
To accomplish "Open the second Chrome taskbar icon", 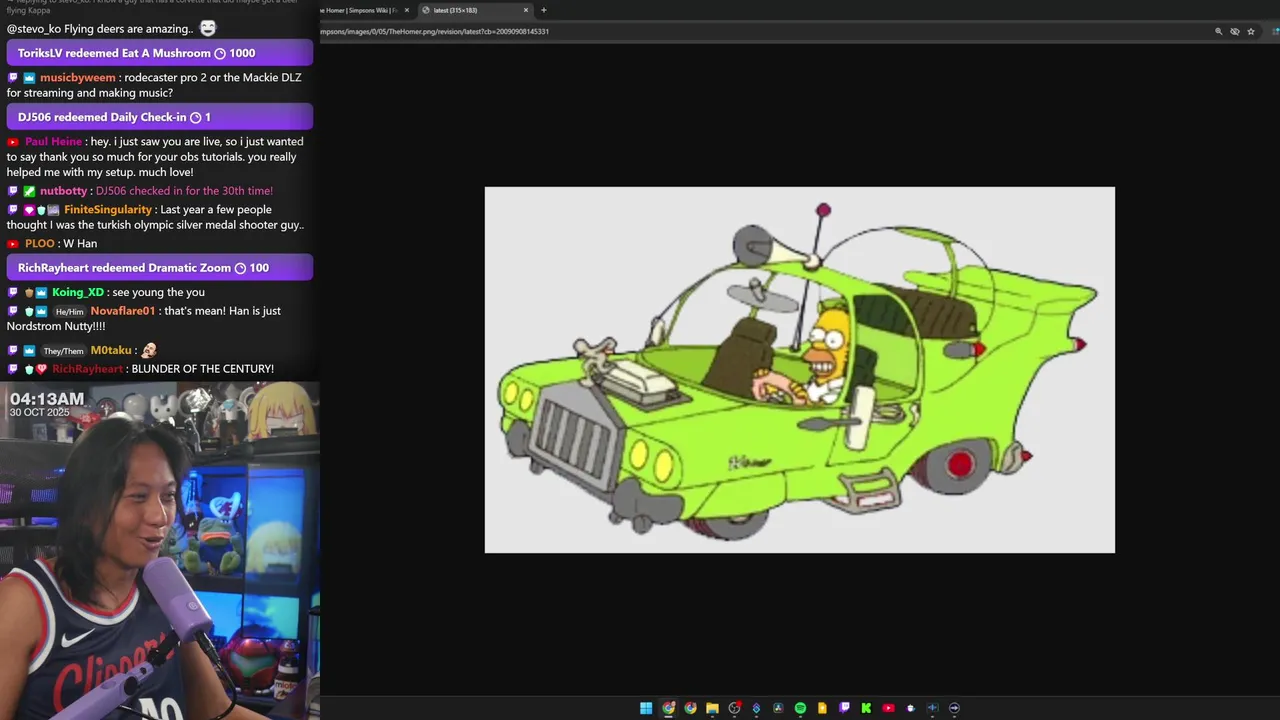I will click(690, 708).
